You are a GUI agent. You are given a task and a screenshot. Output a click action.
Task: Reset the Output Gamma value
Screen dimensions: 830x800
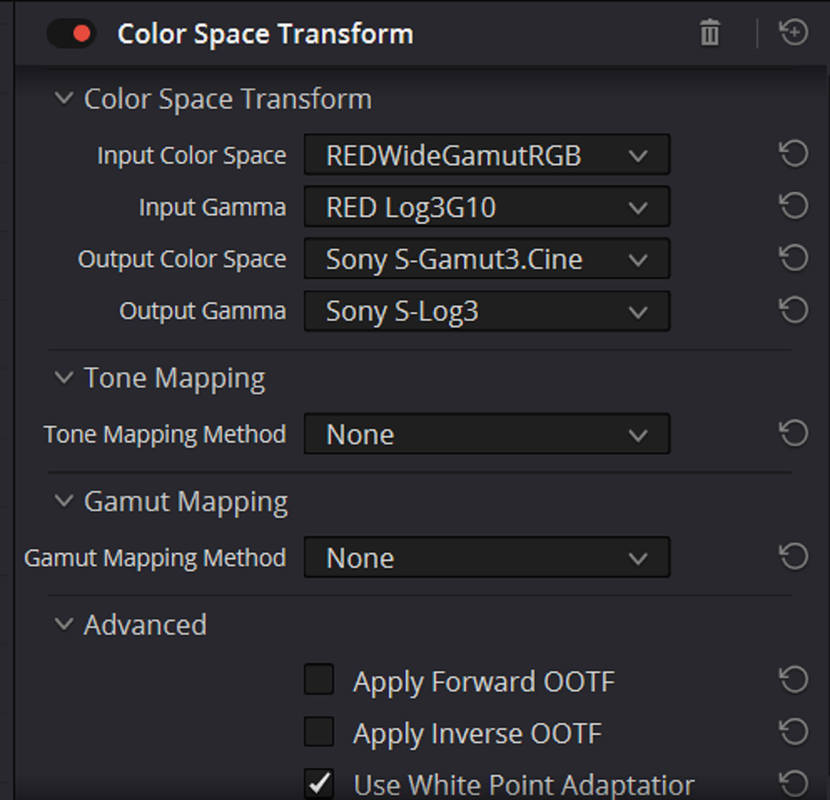click(793, 310)
